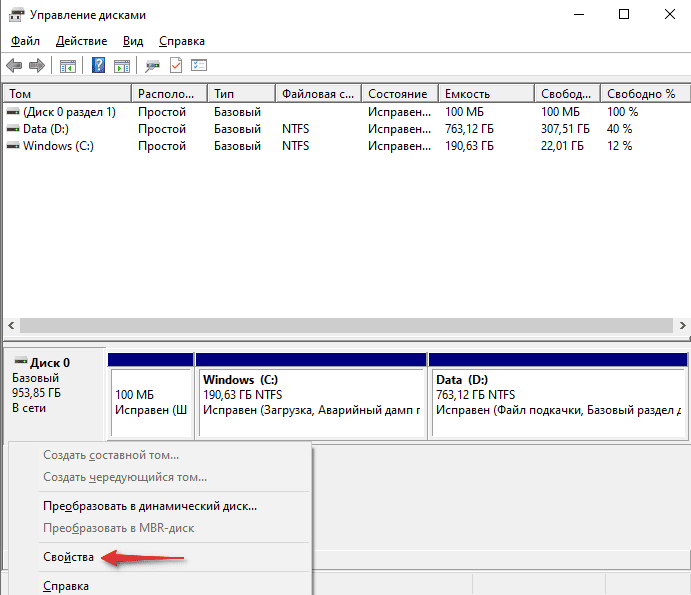
Task: Select the Data (D:) partition block
Action: [x=558, y=396]
